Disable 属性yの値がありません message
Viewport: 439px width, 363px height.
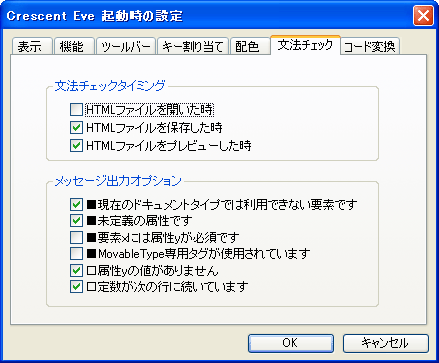[x=76, y=270]
